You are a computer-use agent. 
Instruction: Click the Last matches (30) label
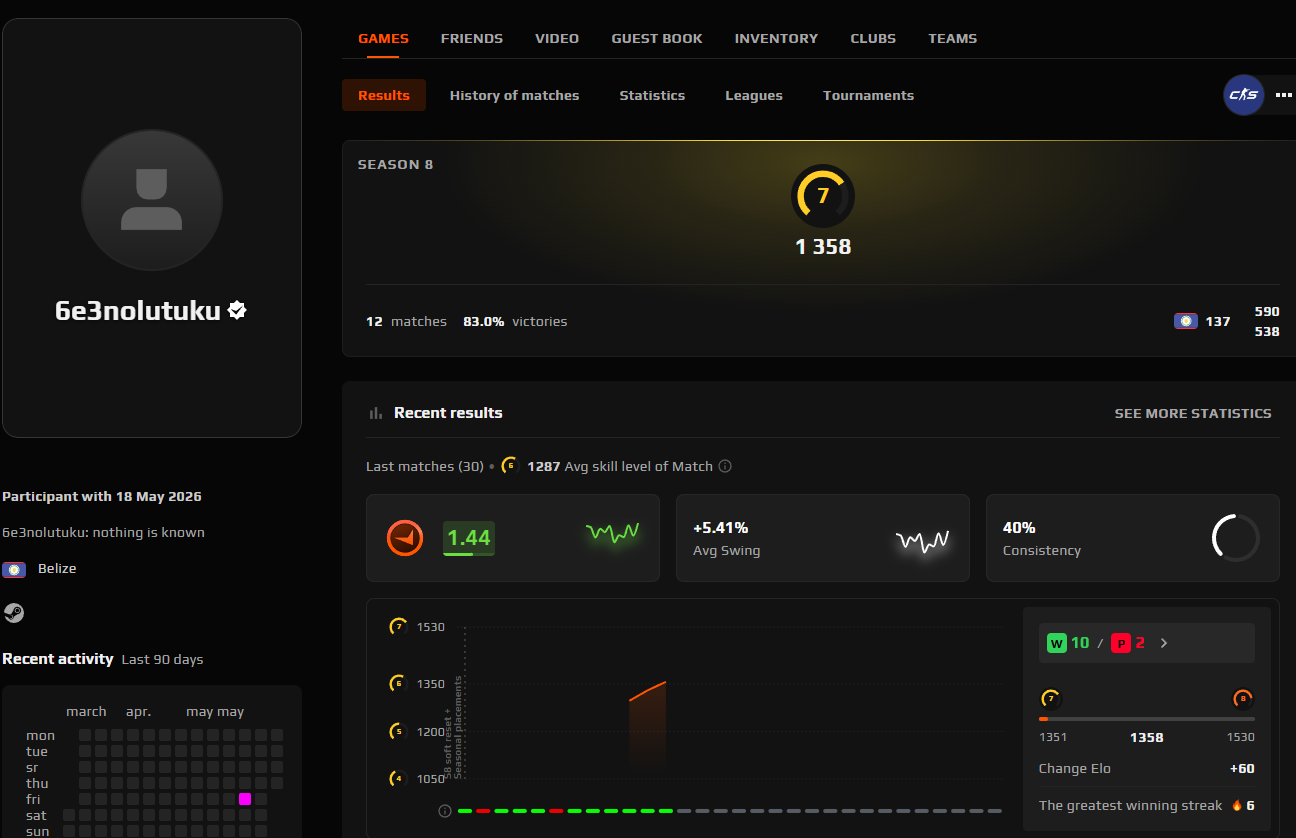point(425,466)
